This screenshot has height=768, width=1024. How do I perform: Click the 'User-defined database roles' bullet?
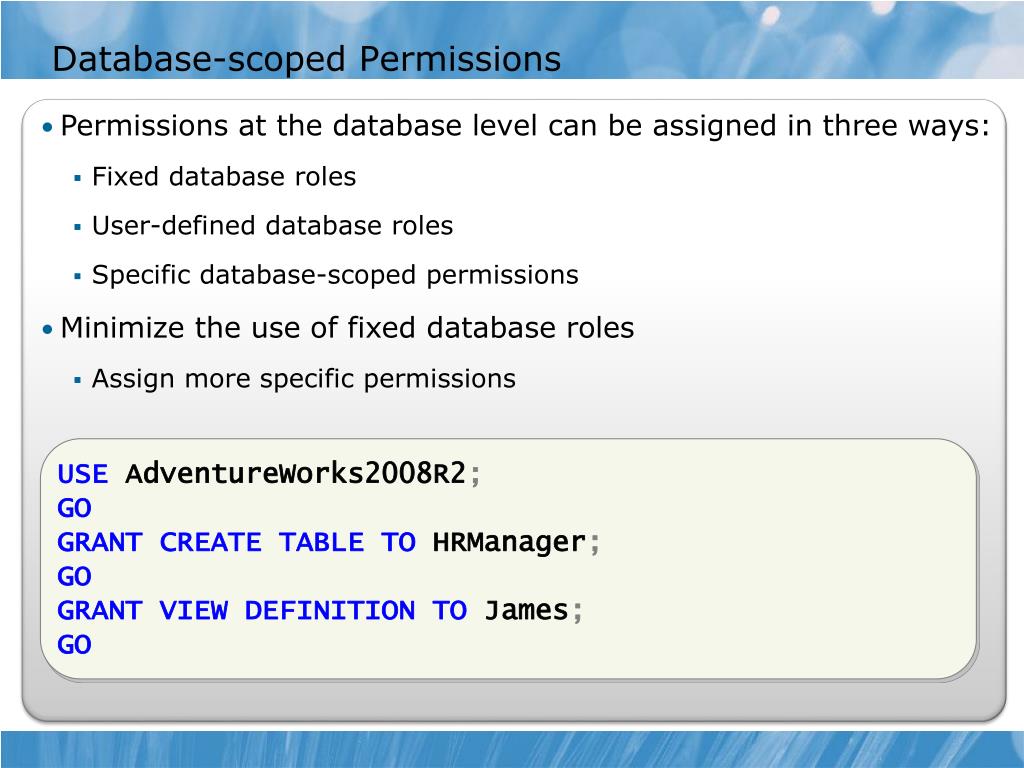272,226
